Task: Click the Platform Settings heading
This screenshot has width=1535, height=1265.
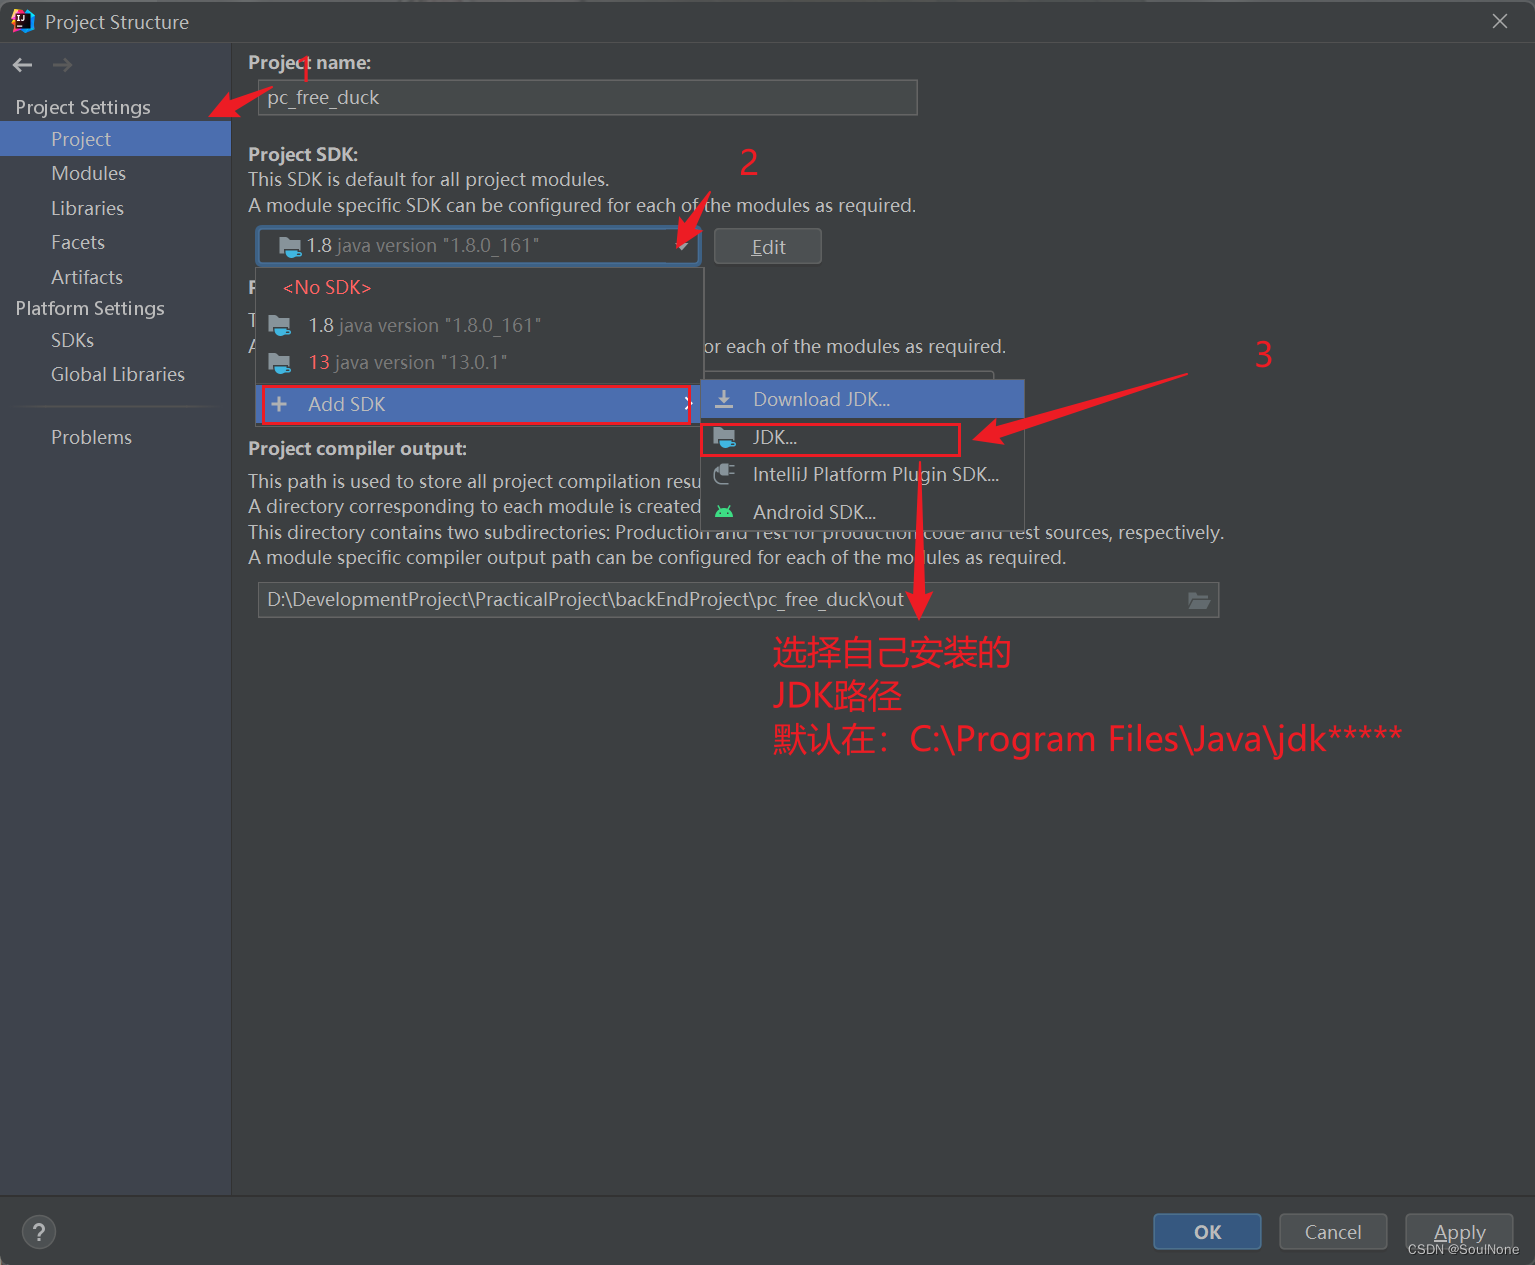Action: coord(90,308)
